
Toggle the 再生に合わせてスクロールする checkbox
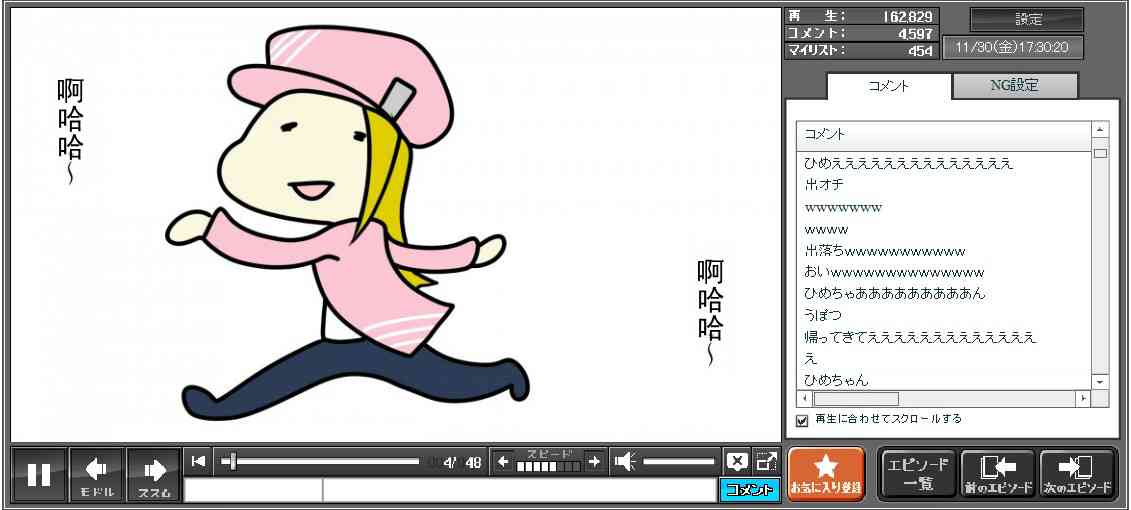802,420
